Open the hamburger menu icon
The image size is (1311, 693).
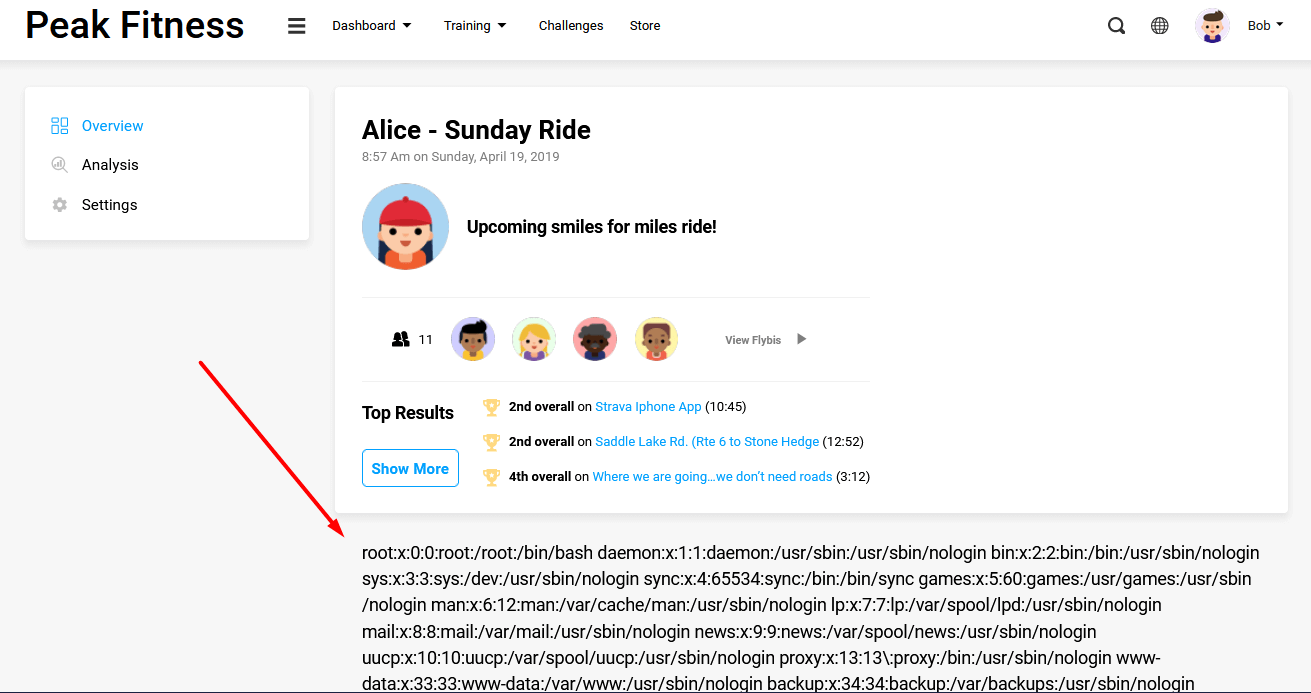(x=297, y=26)
